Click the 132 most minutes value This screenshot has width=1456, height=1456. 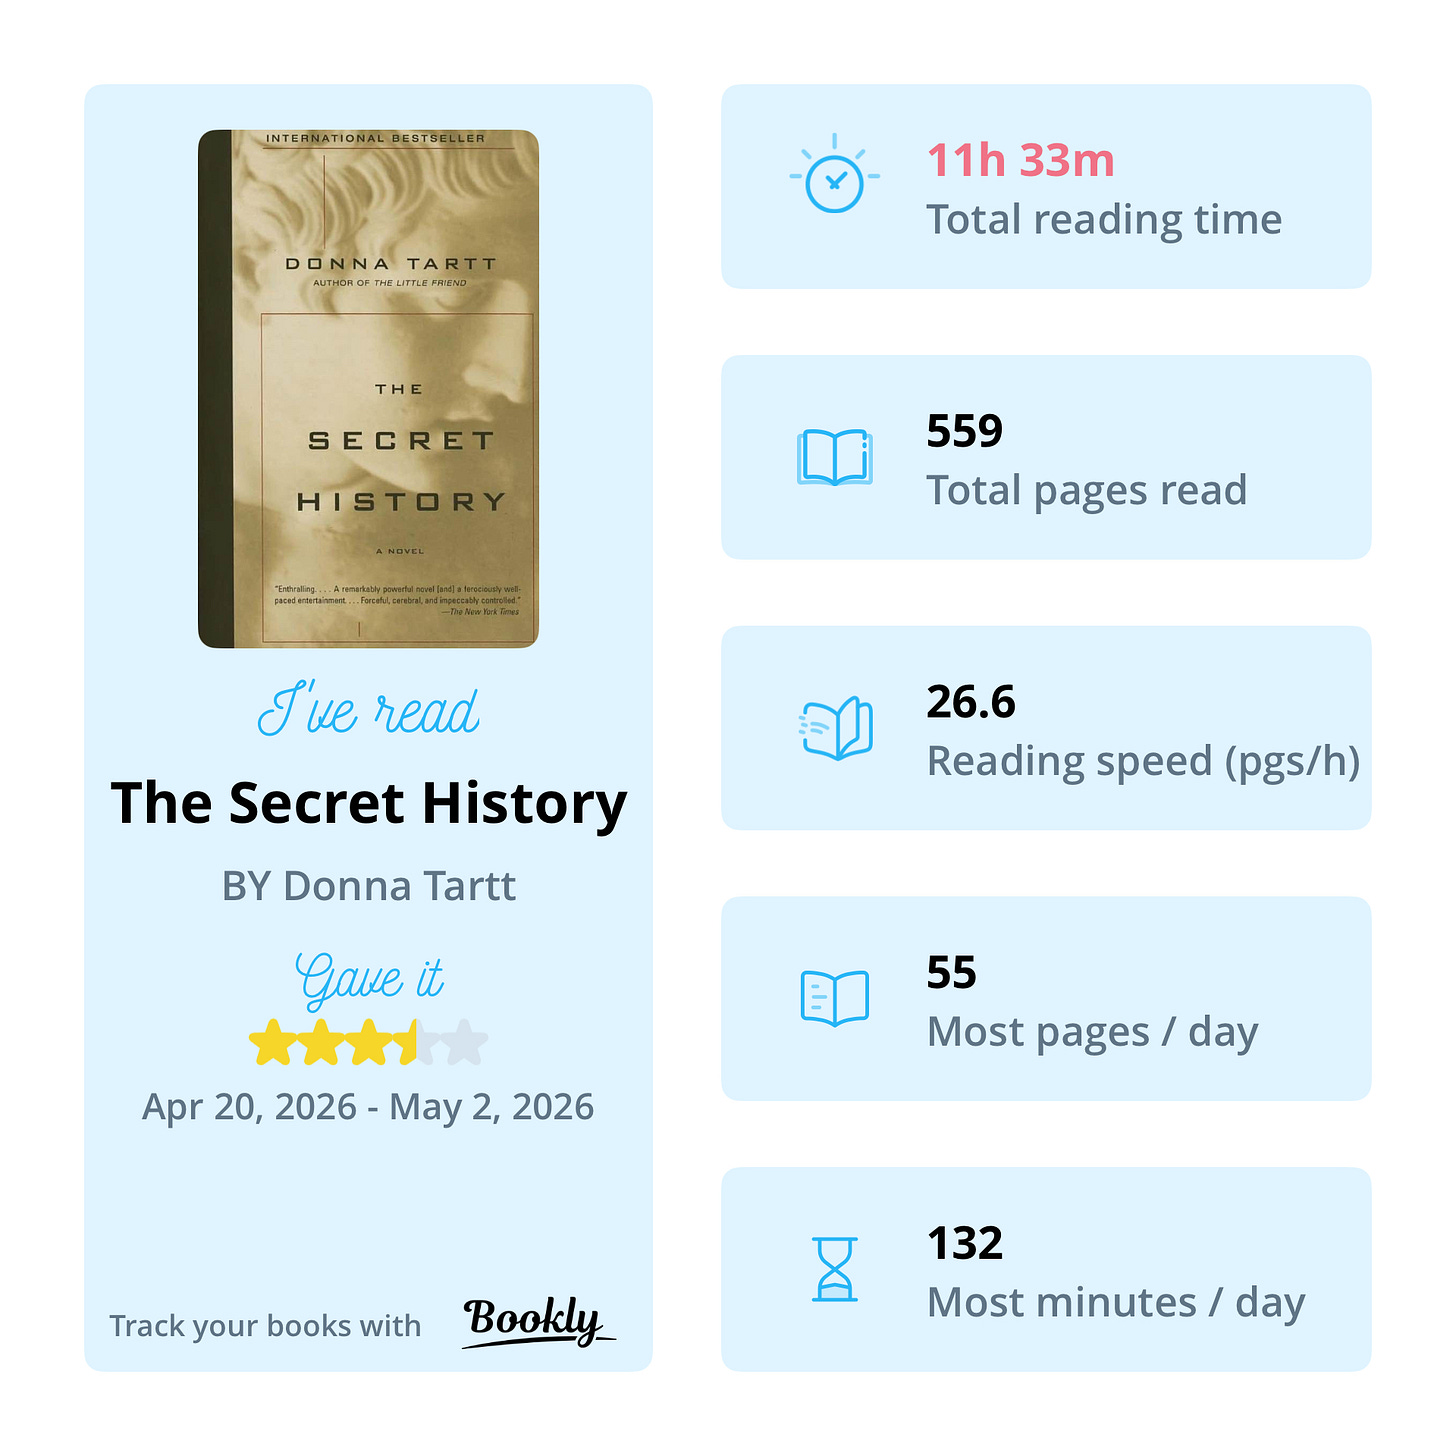[964, 1243]
